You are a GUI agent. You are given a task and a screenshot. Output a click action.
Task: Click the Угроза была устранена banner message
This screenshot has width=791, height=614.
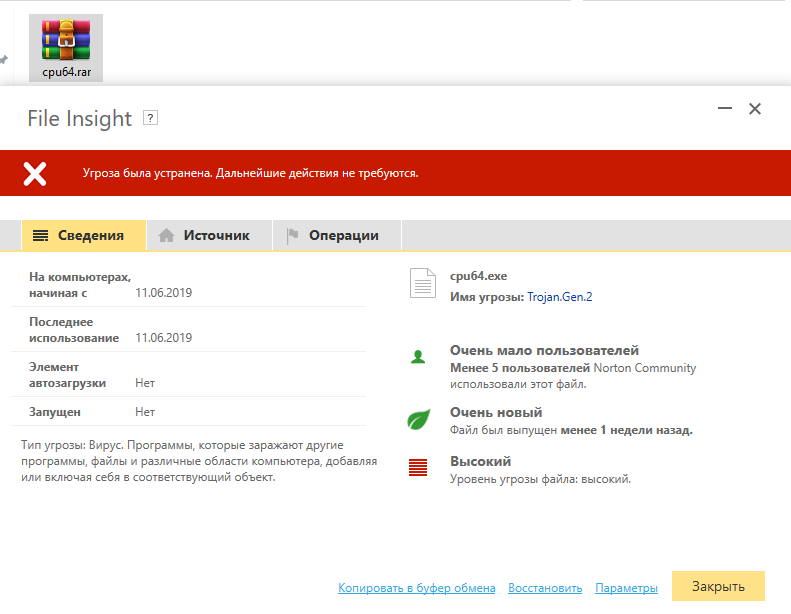pos(250,173)
